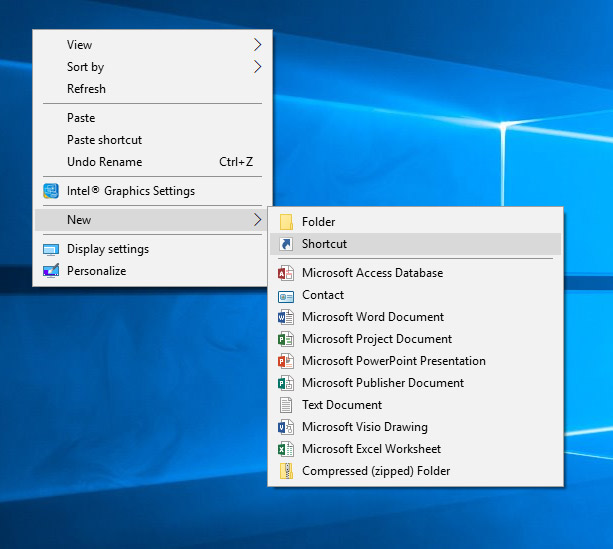Choose Refresh from the context menu
613x549 pixels.
[x=152, y=89]
